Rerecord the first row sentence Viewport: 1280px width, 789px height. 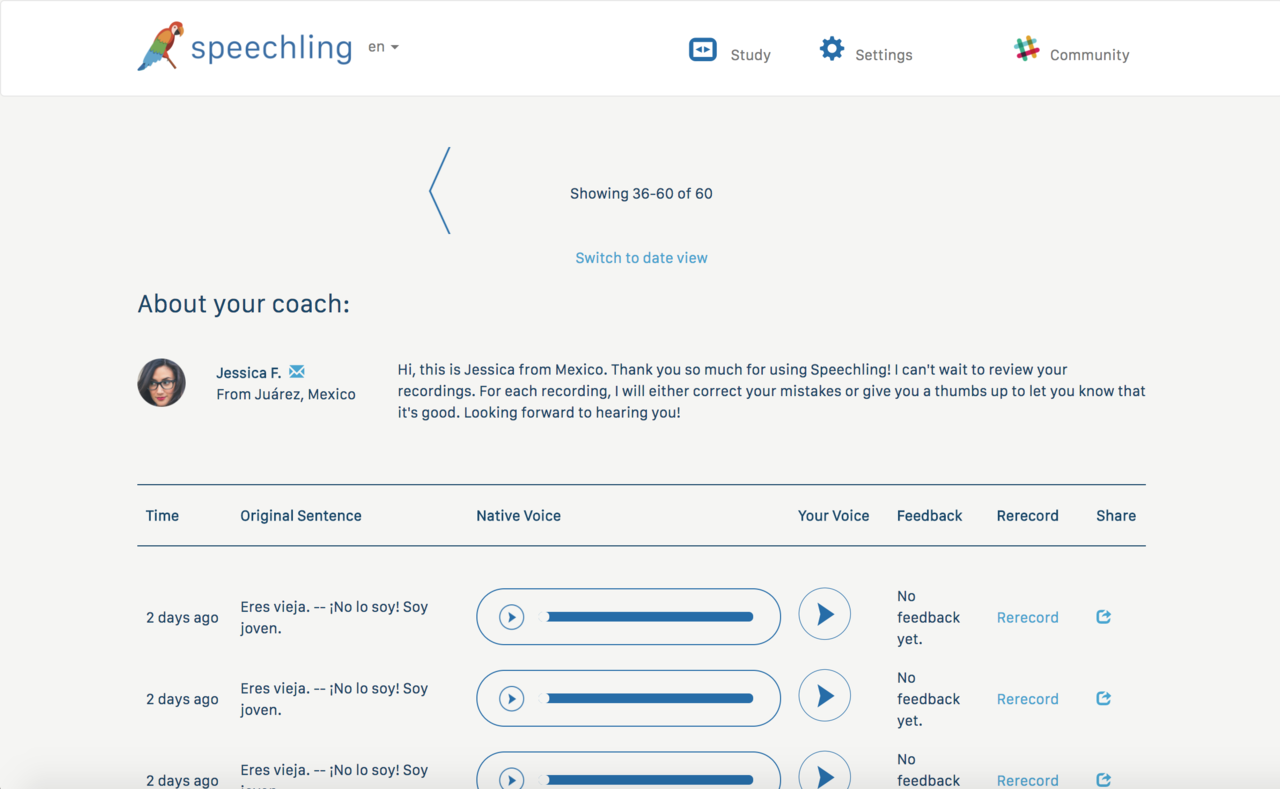[1027, 618]
